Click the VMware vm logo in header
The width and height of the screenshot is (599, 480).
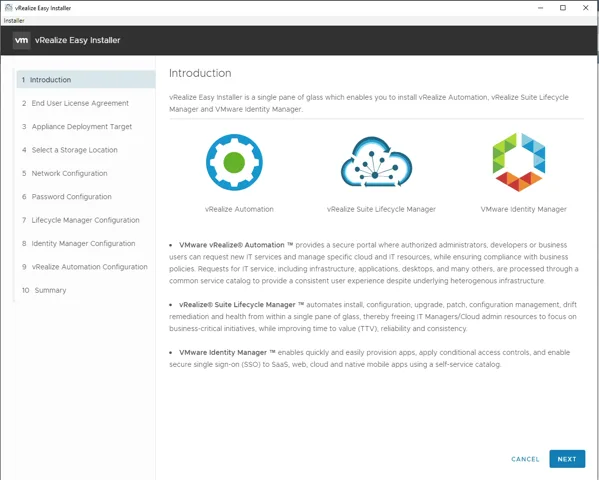[x=21, y=40]
